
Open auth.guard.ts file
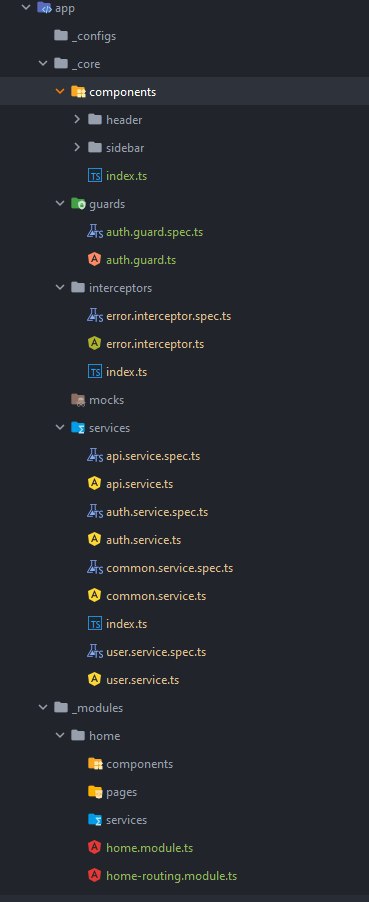pyautogui.click(x=141, y=260)
